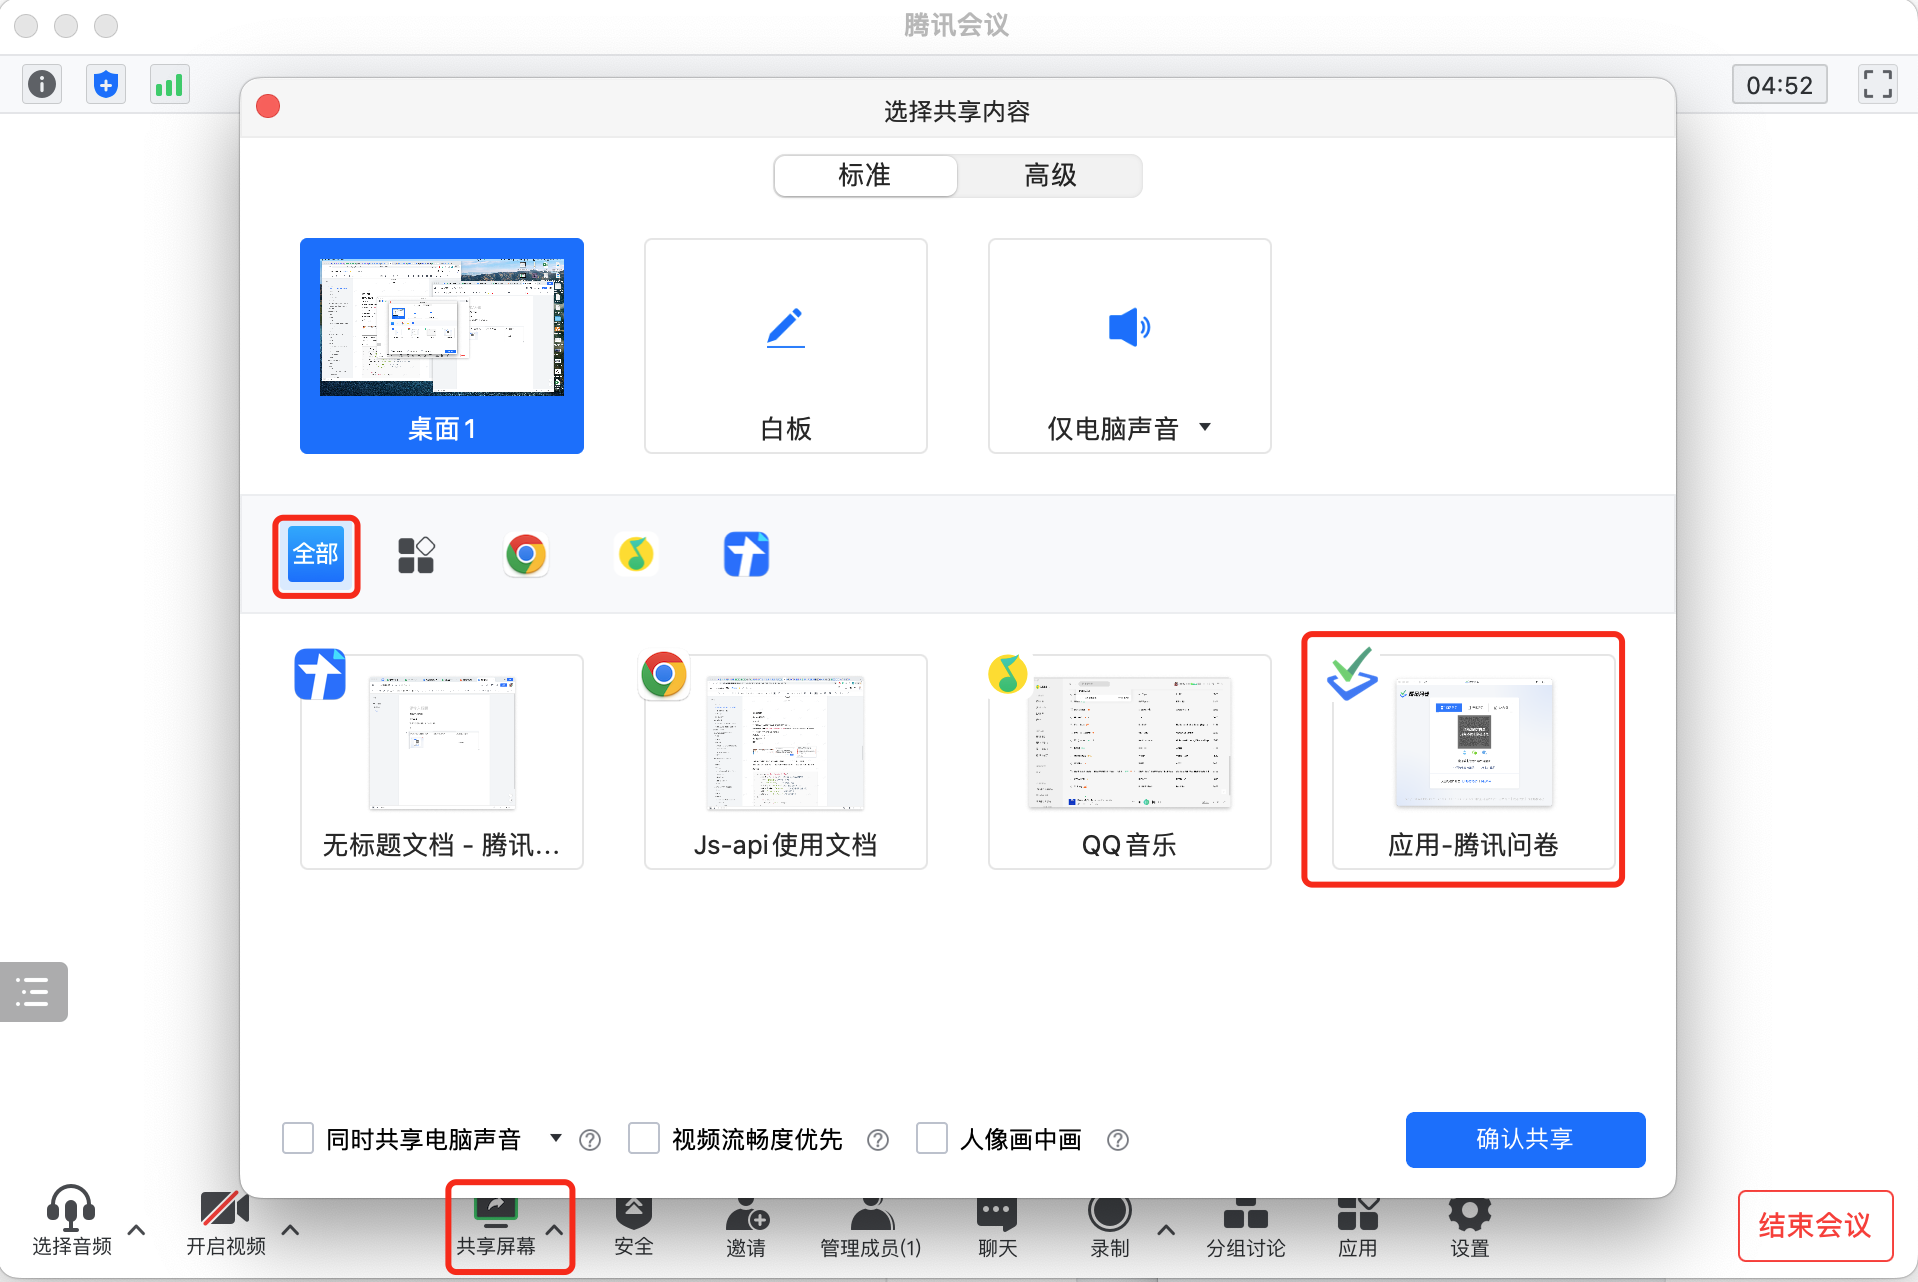Click the blue security shield icon
This screenshot has height=1282, width=1918.
click(x=106, y=84)
